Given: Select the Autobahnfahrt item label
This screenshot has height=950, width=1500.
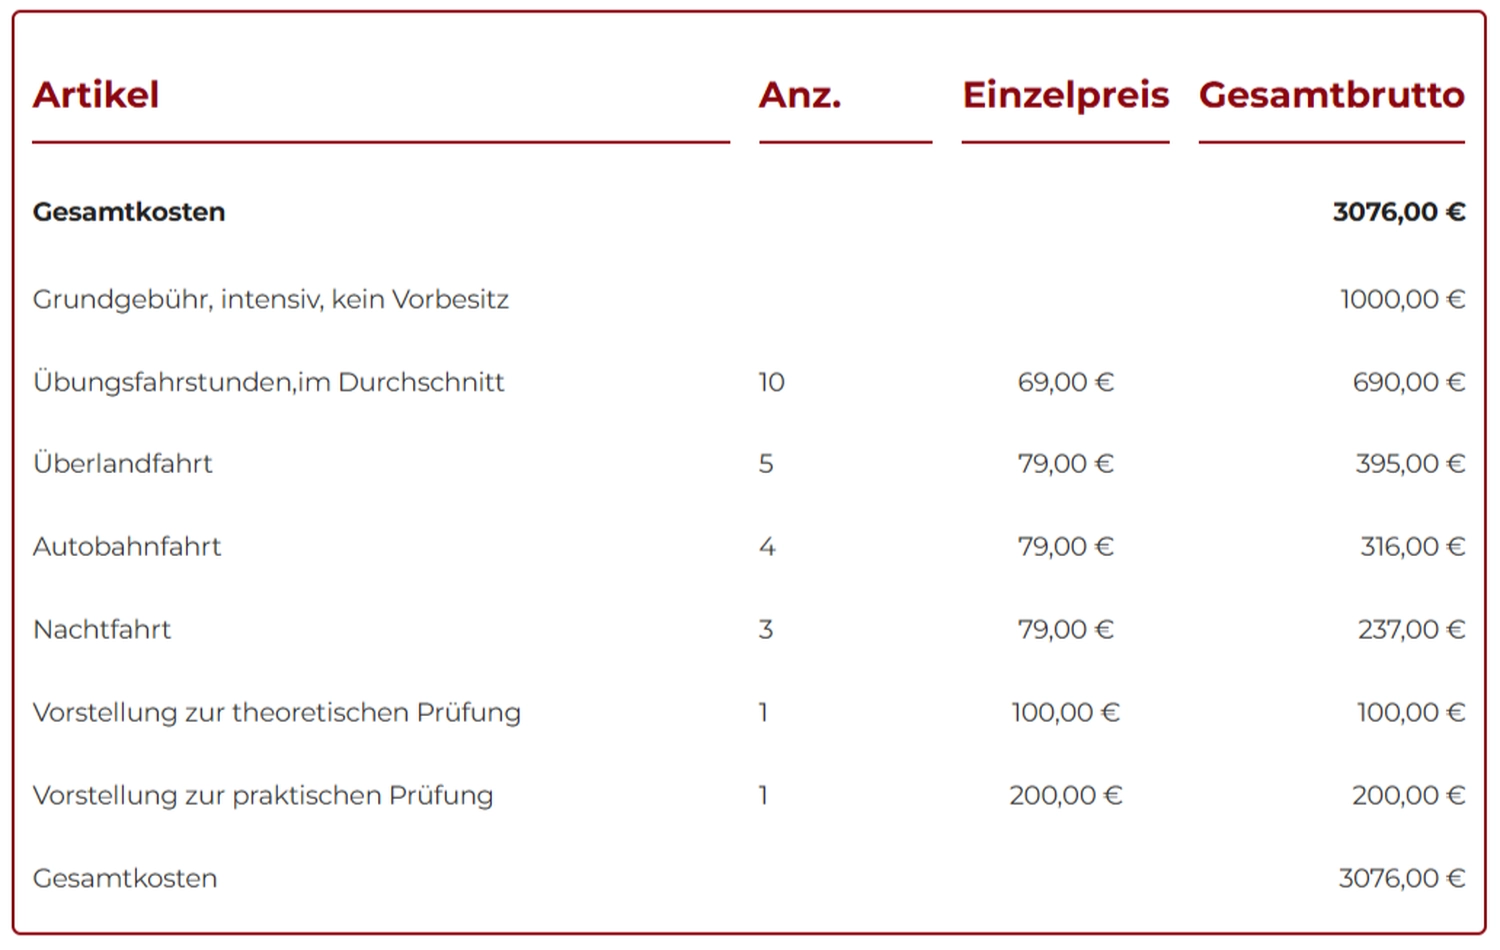Looking at the screenshot, I should (127, 547).
